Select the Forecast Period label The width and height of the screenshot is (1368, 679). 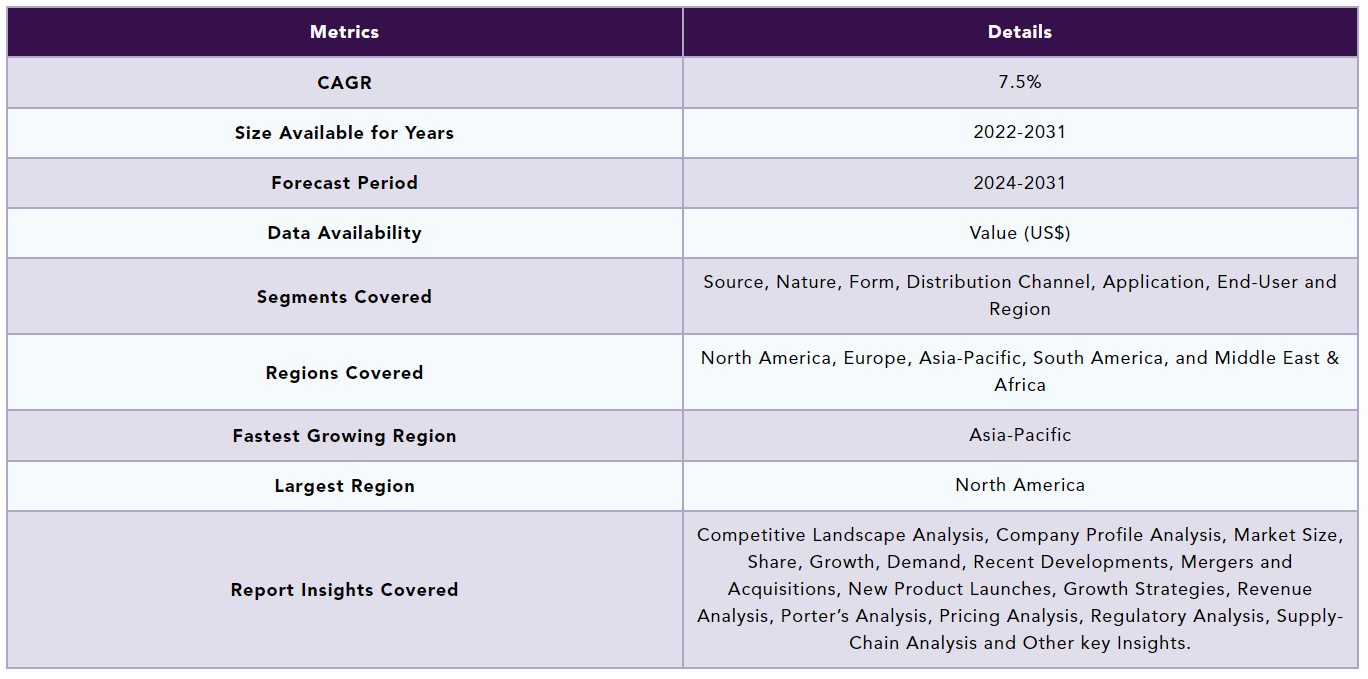pos(344,183)
